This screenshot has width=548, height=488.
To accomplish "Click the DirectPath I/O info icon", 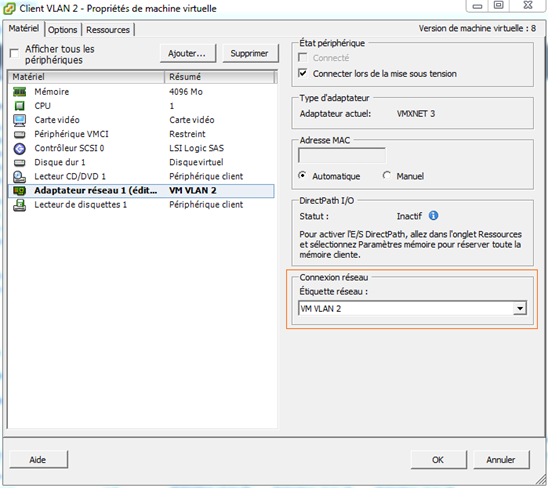I will point(433,216).
